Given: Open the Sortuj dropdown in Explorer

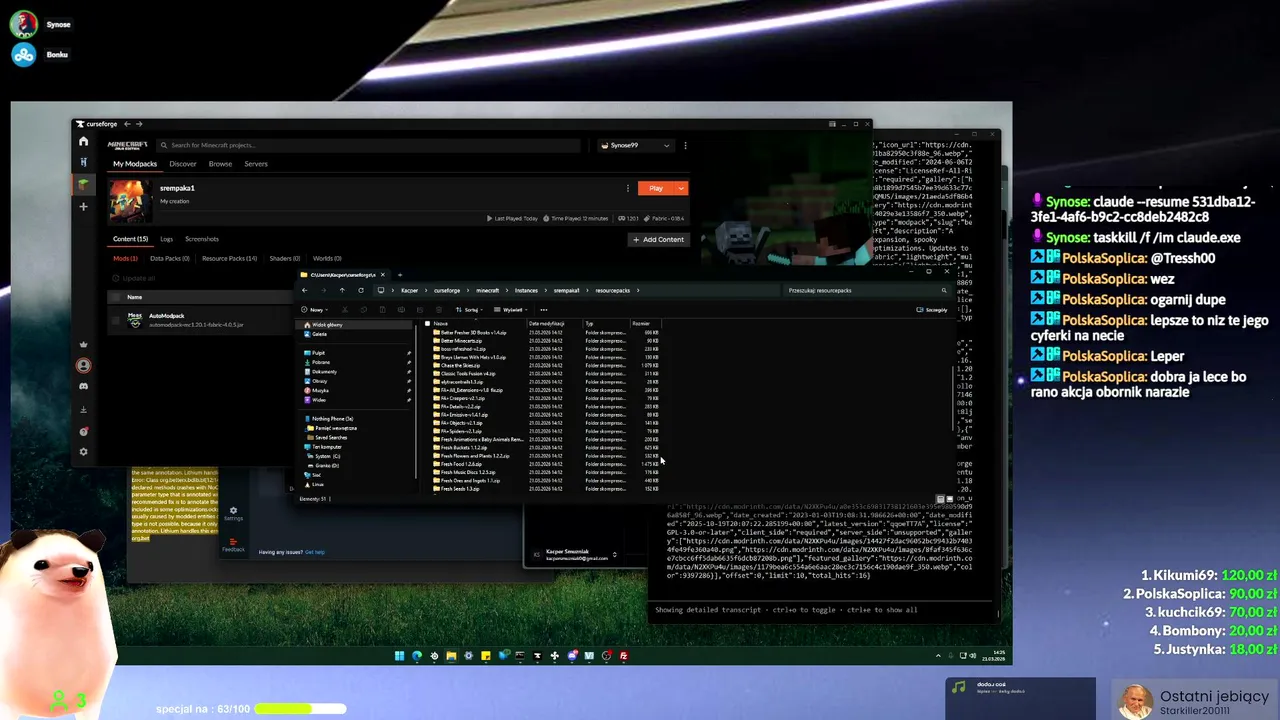Looking at the screenshot, I should pyautogui.click(x=469, y=309).
